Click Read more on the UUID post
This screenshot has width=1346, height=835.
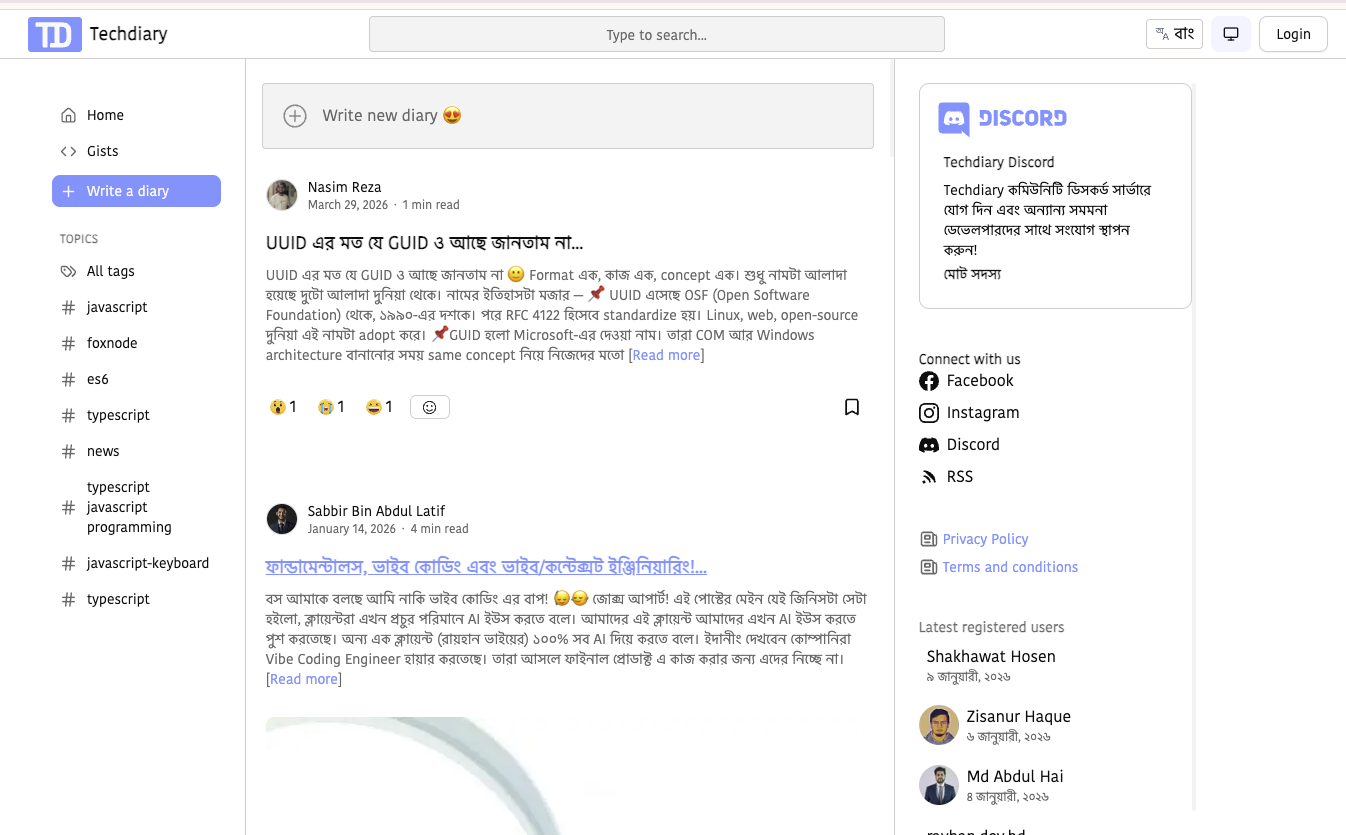click(x=666, y=355)
